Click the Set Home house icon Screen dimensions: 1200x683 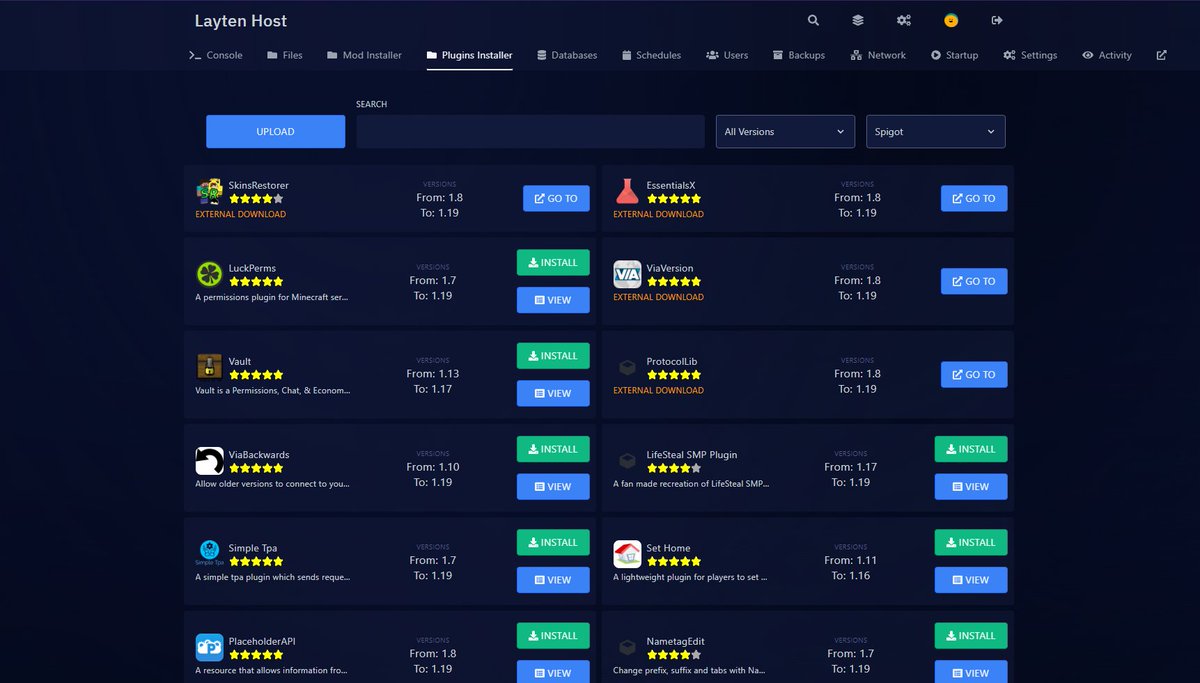(627, 553)
